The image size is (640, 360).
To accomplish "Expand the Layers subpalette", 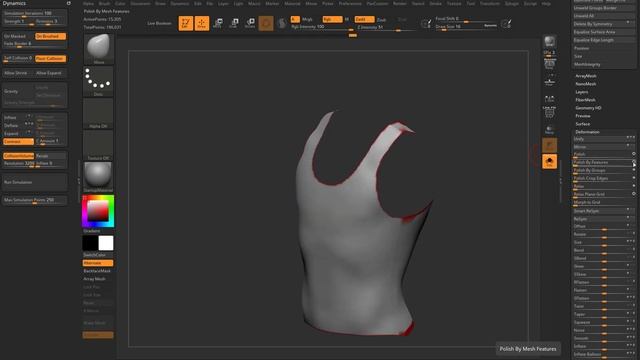I will (582, 92).
